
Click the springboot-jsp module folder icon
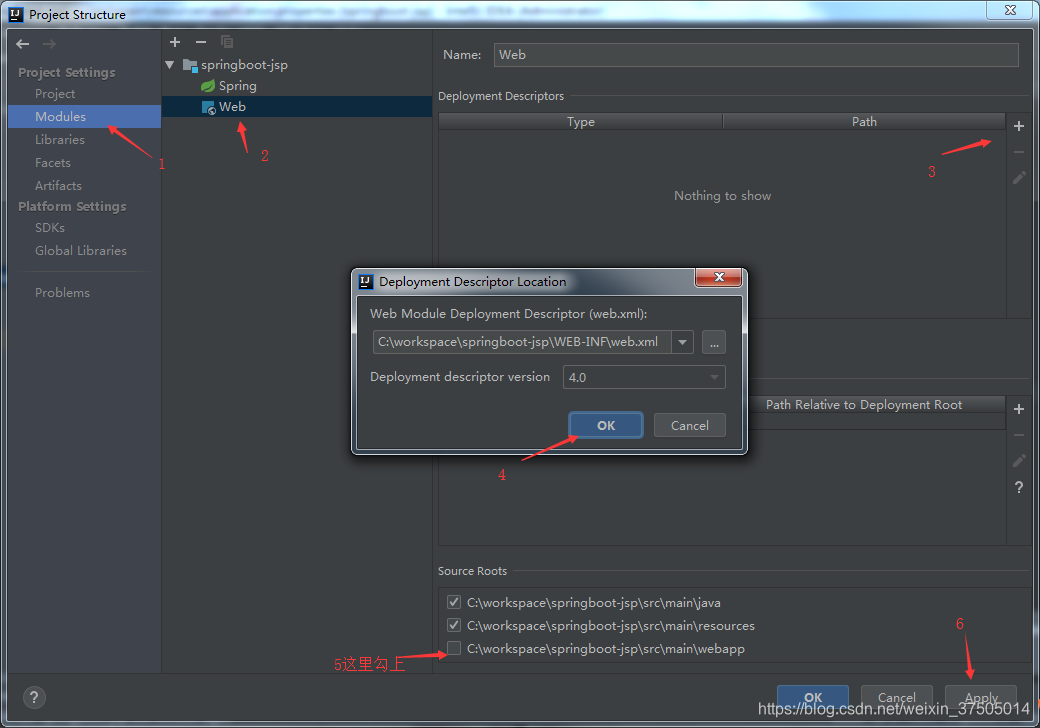click(190, 65)
